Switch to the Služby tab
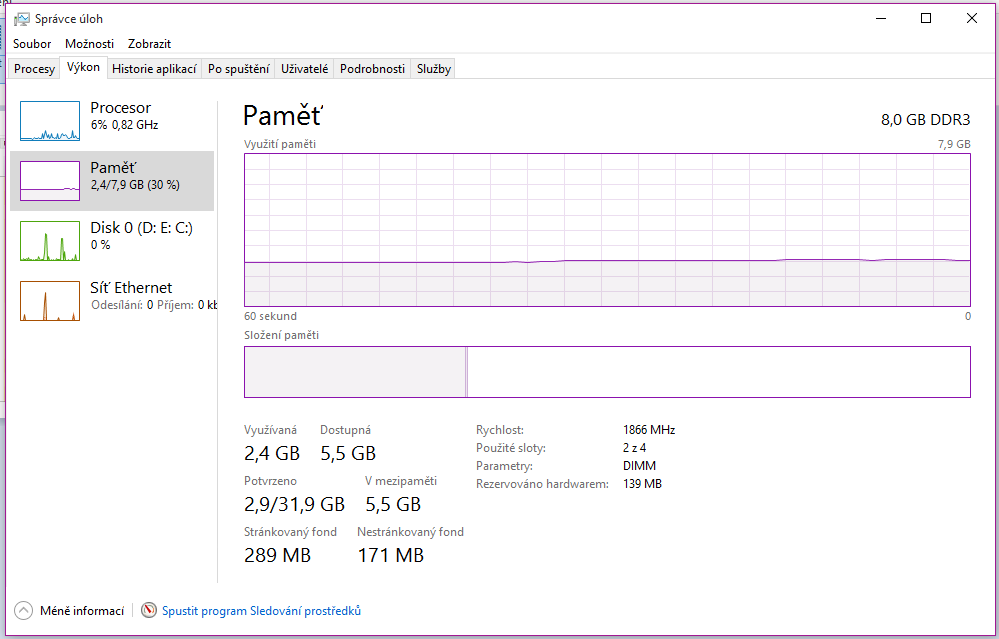 click(434, 69)
